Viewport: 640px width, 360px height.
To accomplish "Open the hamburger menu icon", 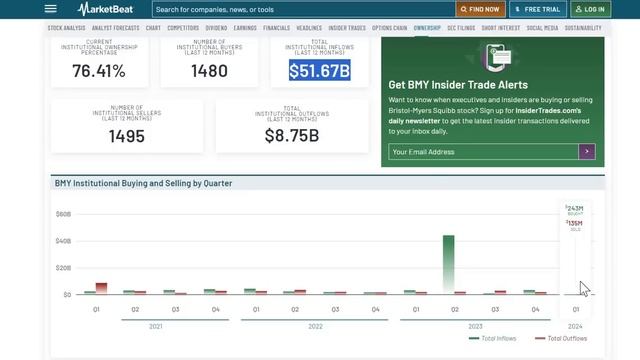I will pyautogui.click(x=51, y=9).
